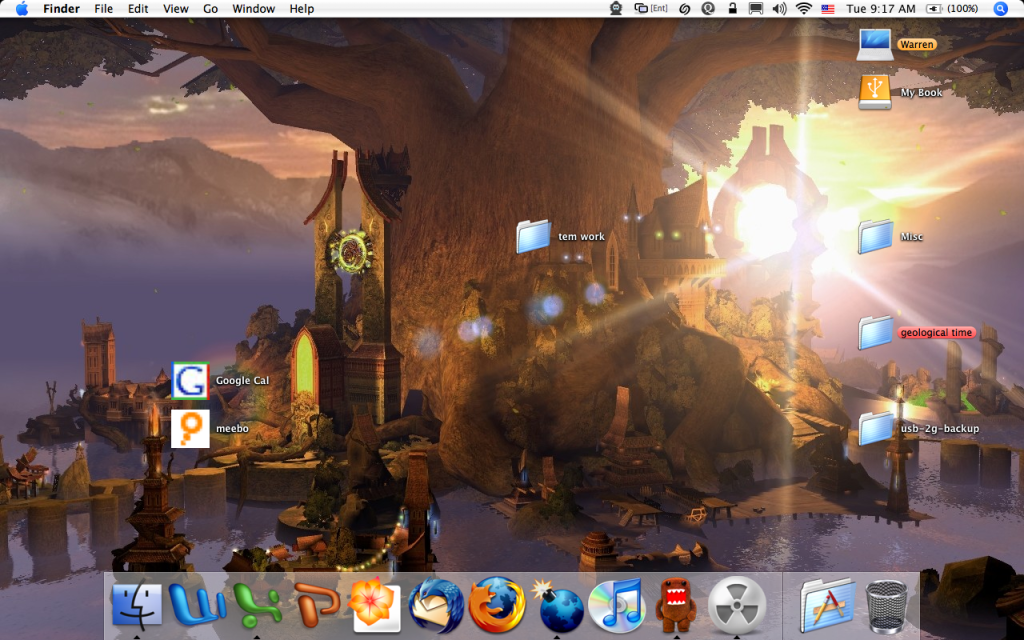Open the Help menu
Image resolution: width=1024 pixels, height=640 pixels.
coord(302,8)
